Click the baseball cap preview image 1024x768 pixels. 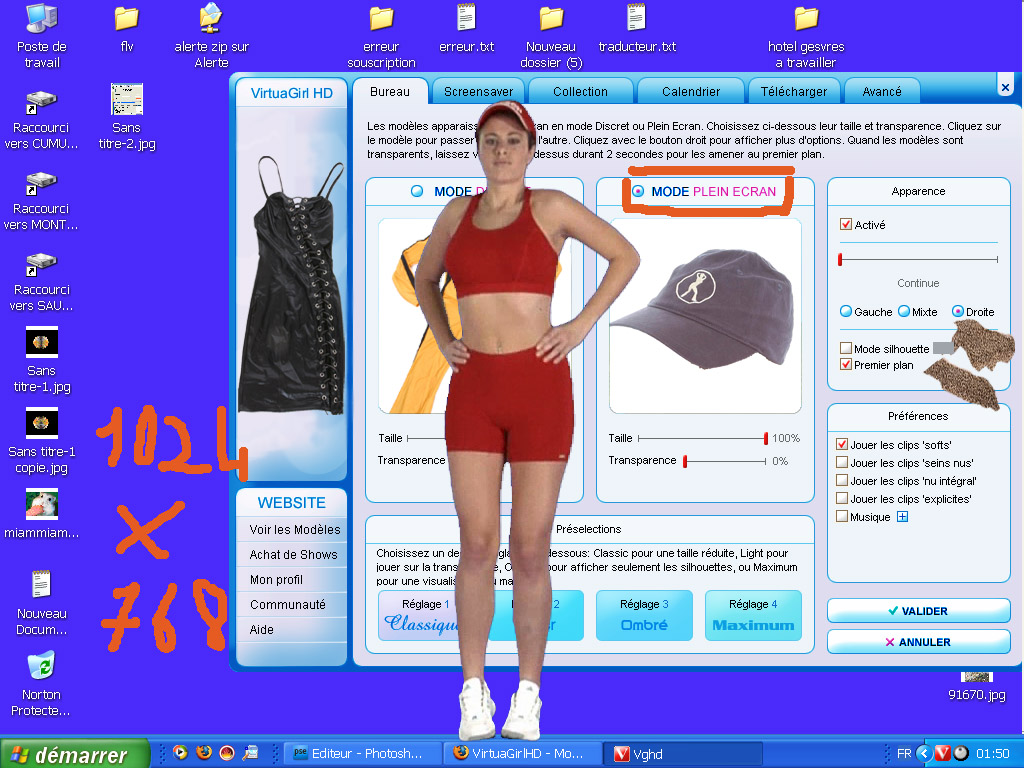tap(705, 315)
